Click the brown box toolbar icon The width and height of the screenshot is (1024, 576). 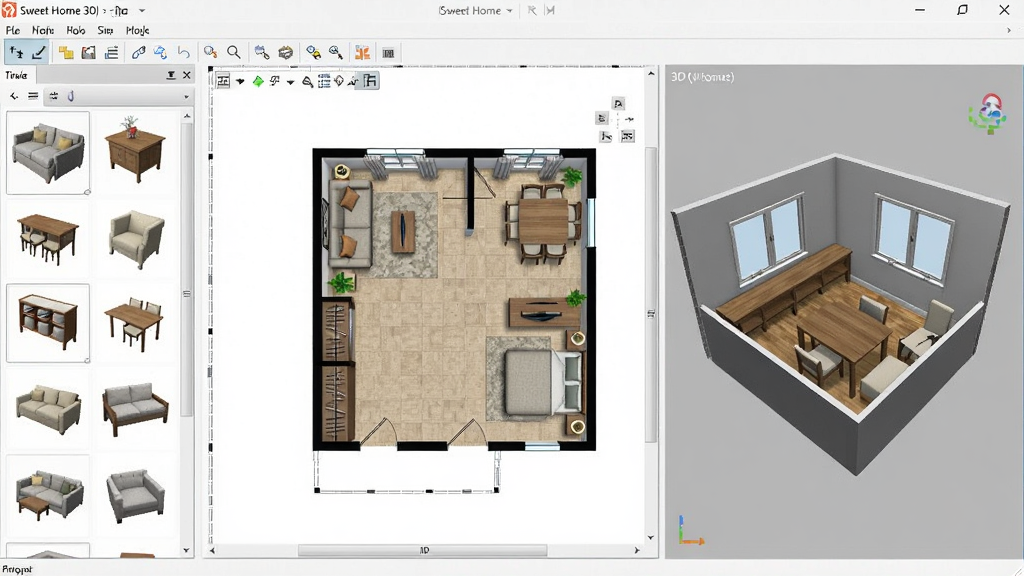[285, 53]
